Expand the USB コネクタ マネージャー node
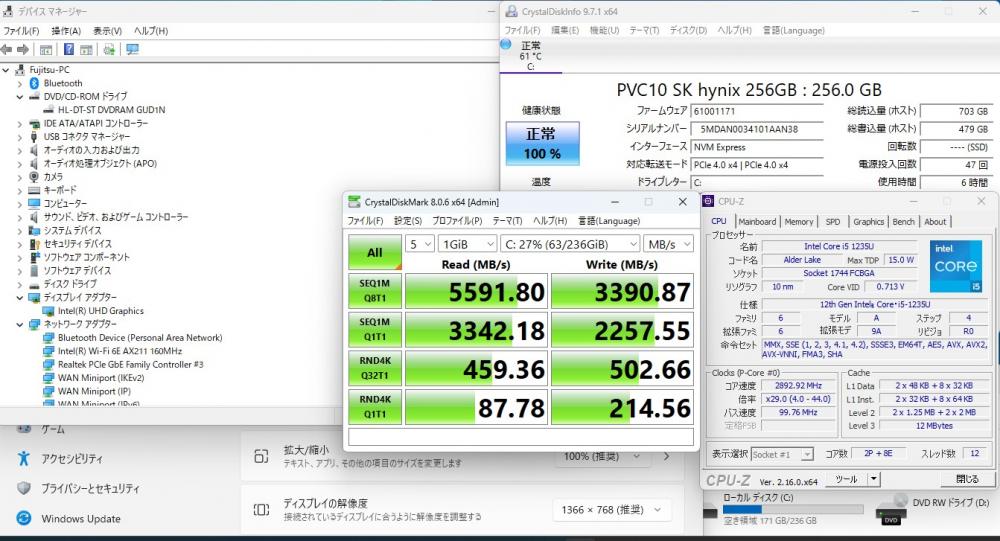This screenshot has height=541, width=1000. pos(18,136)
